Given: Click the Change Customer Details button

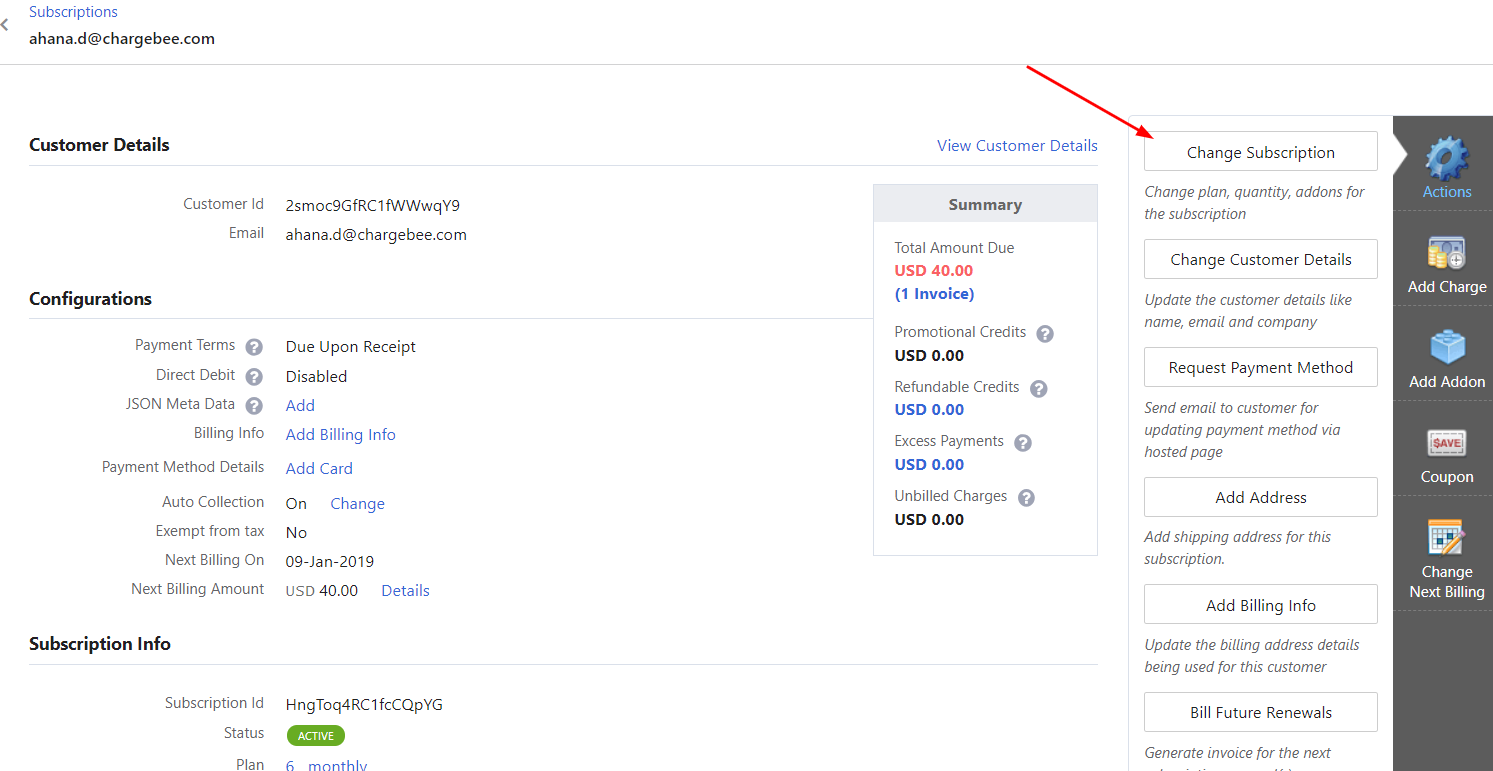Looking at the screenshot, I should pos(1261,259).
